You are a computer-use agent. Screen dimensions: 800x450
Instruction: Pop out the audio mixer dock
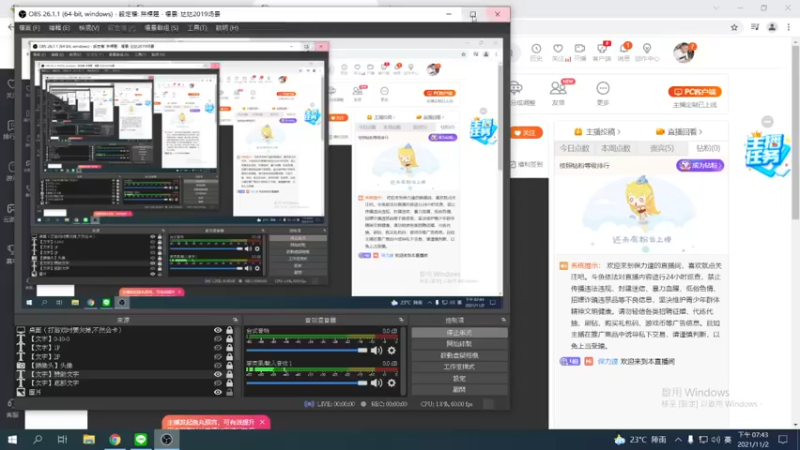[401, 320]
